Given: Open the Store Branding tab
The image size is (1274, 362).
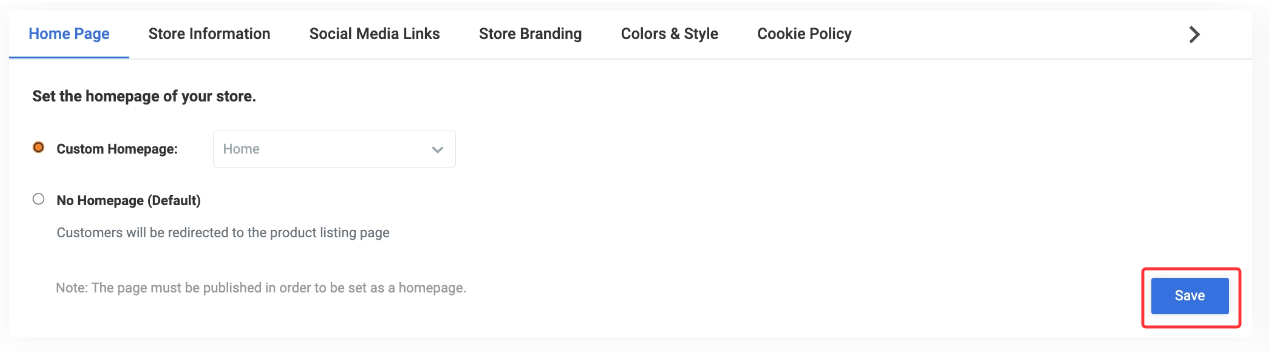Looking at the screenshot, I should pyautogui.click(x=530, y=34).
